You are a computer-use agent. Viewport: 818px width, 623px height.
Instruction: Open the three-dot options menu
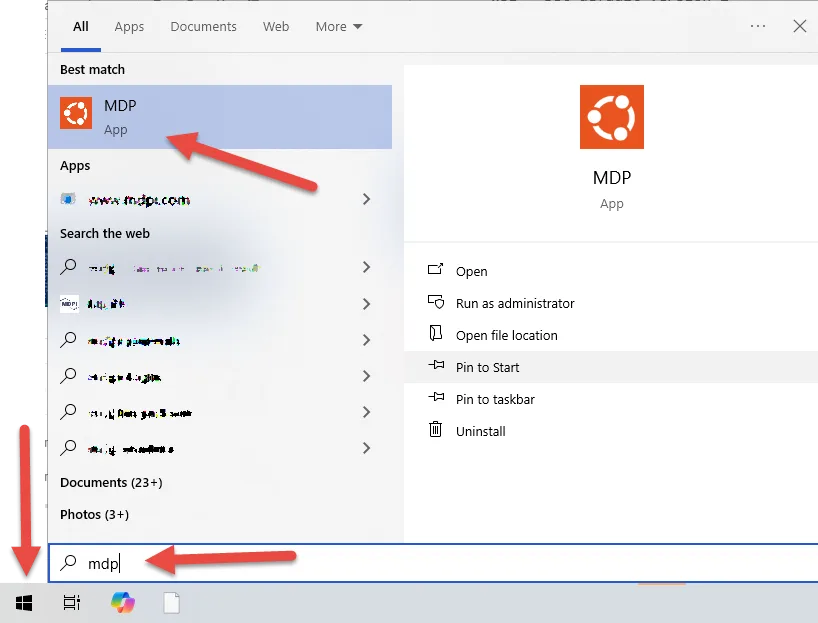[757, 26]
